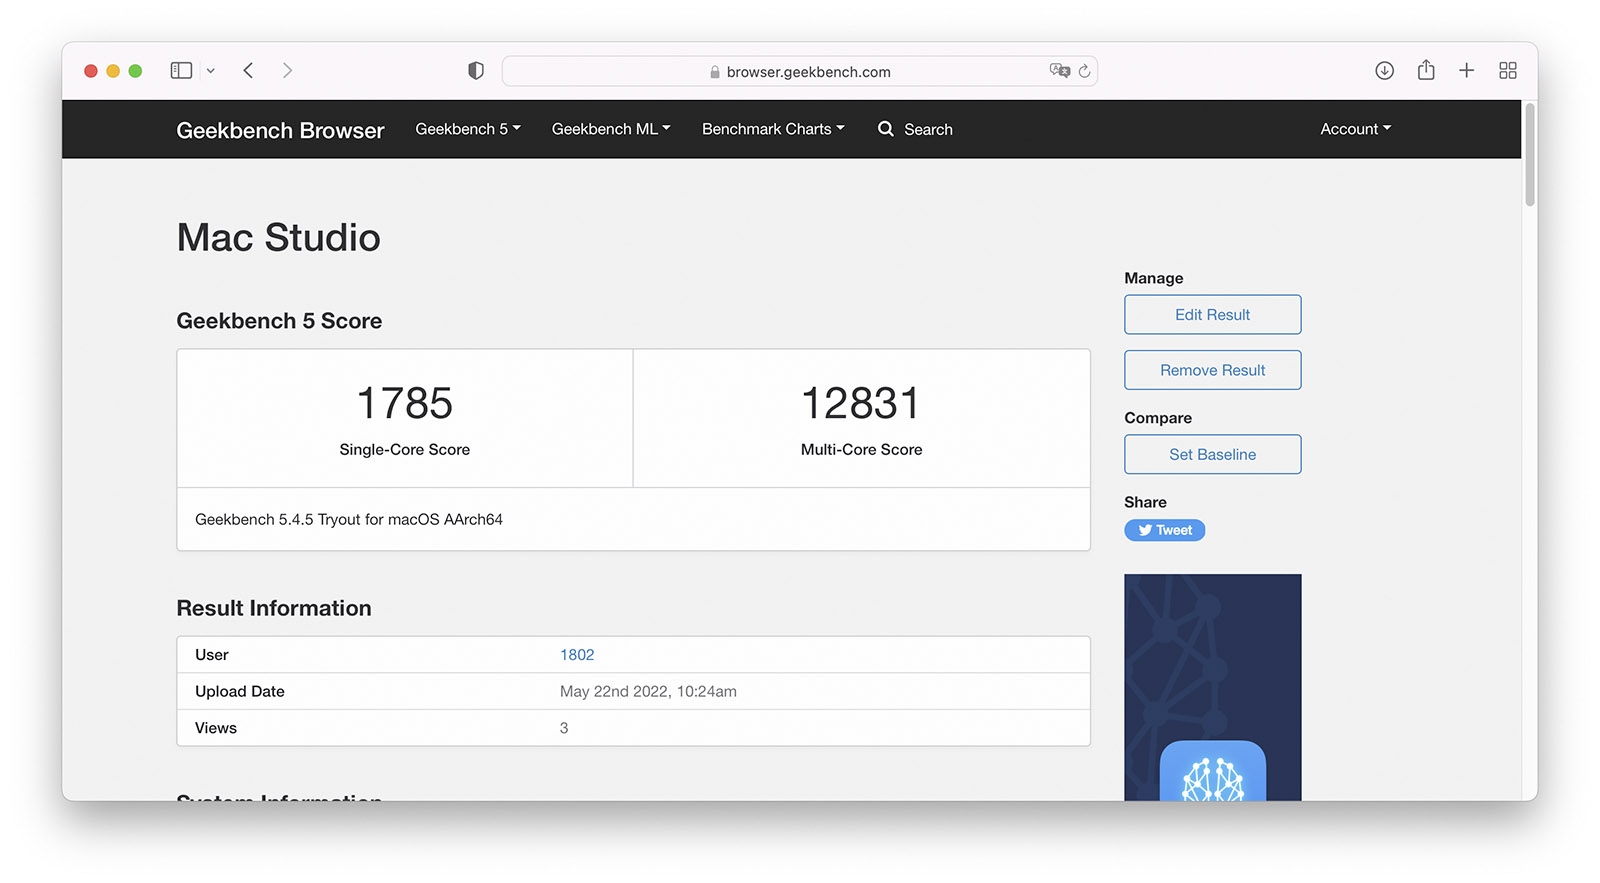Open the privacy report shield icon
1600x883 pixels.
click(476, 70)
